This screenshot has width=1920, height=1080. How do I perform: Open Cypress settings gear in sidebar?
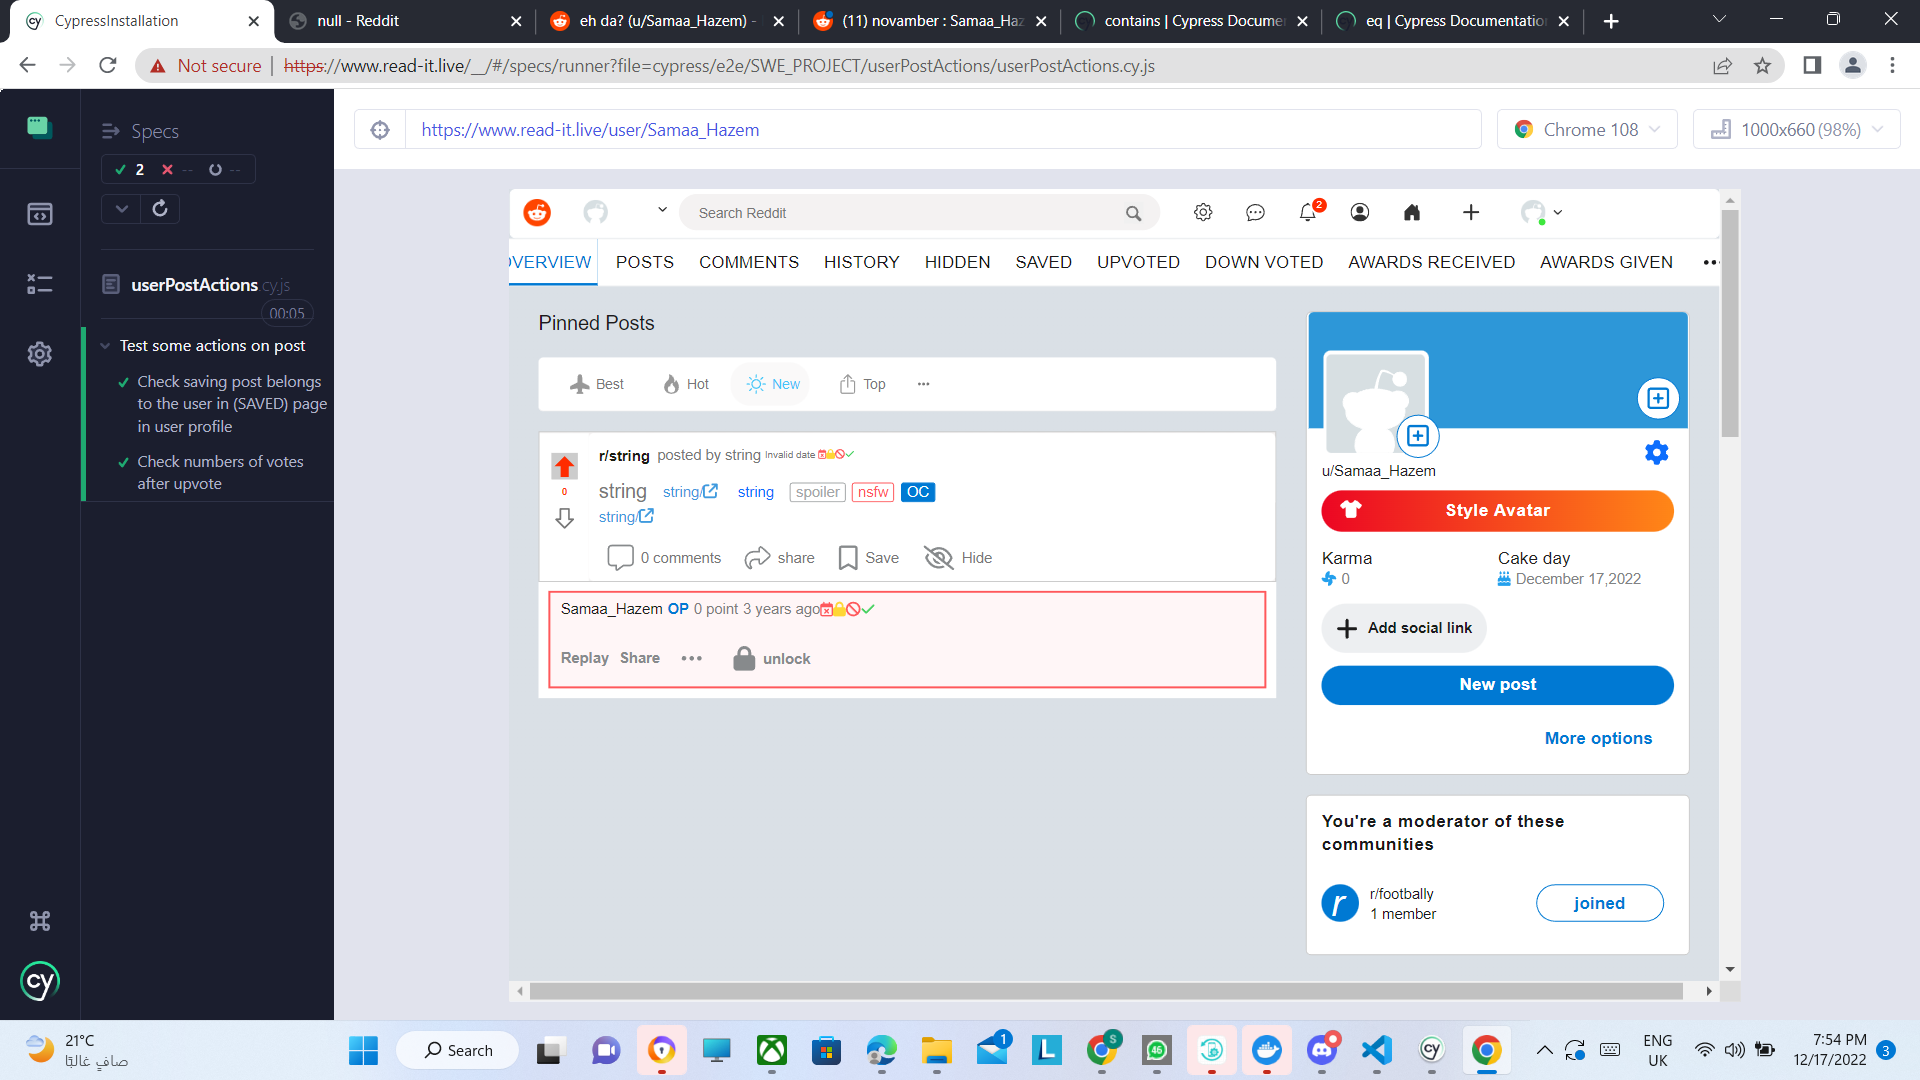tap(40, 354)
